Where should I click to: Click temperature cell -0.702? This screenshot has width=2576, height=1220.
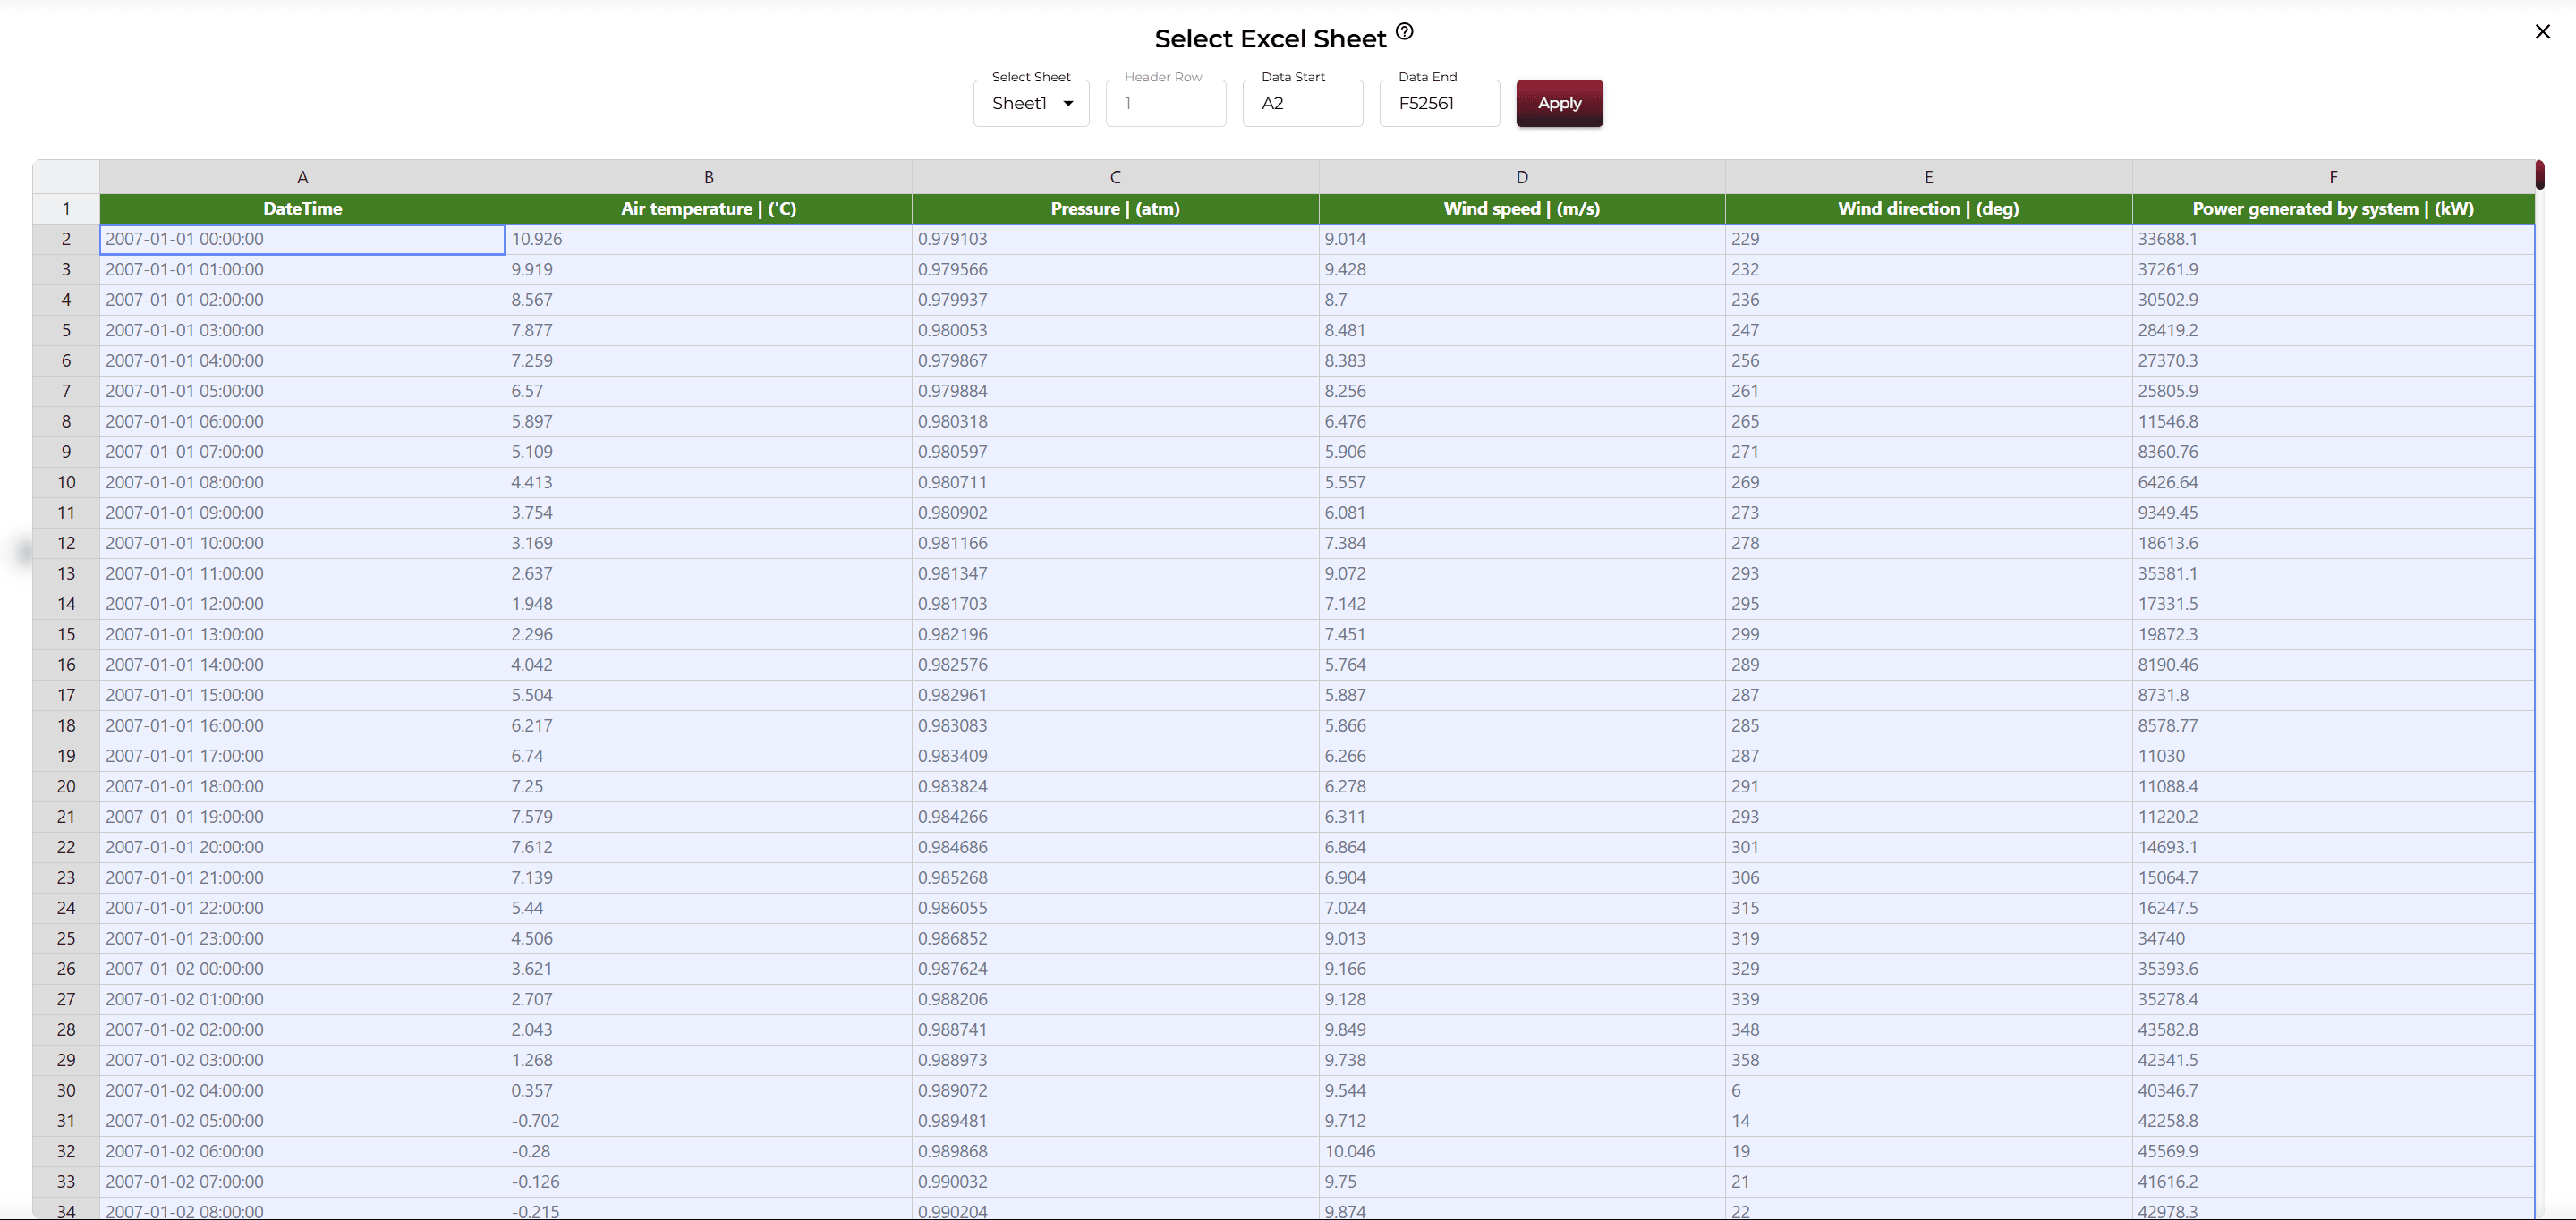coord(709,1121)
